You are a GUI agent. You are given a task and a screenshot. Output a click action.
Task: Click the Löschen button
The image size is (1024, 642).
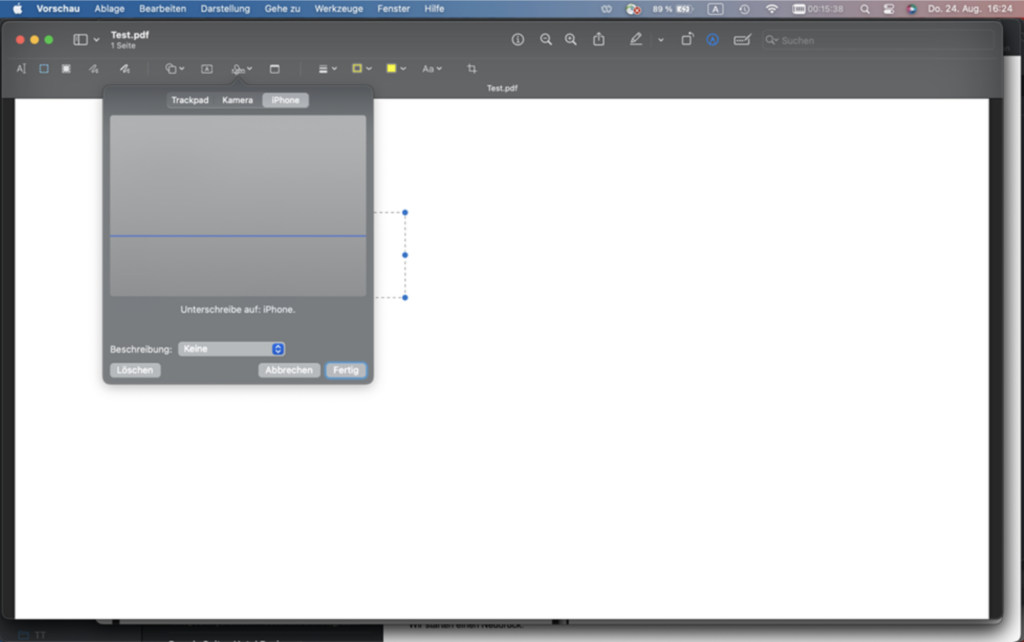(x=135, y=370)
